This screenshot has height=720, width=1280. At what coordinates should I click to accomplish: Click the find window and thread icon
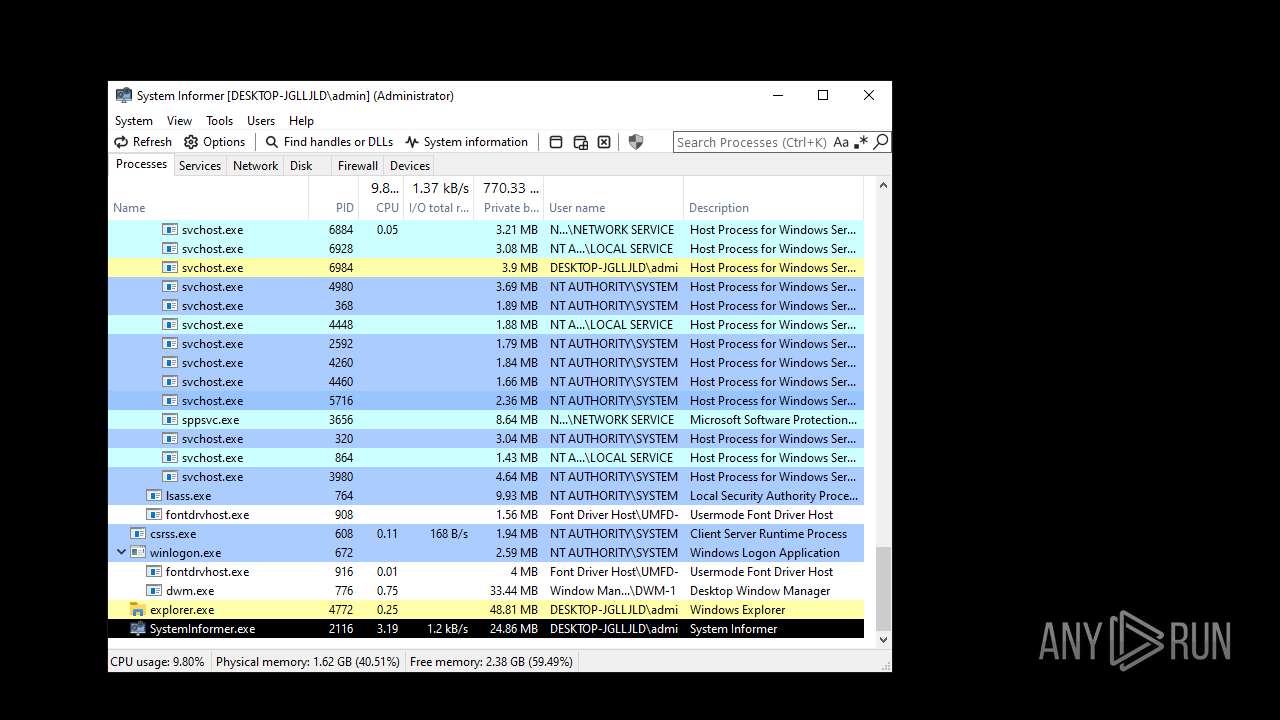(580, 142)
